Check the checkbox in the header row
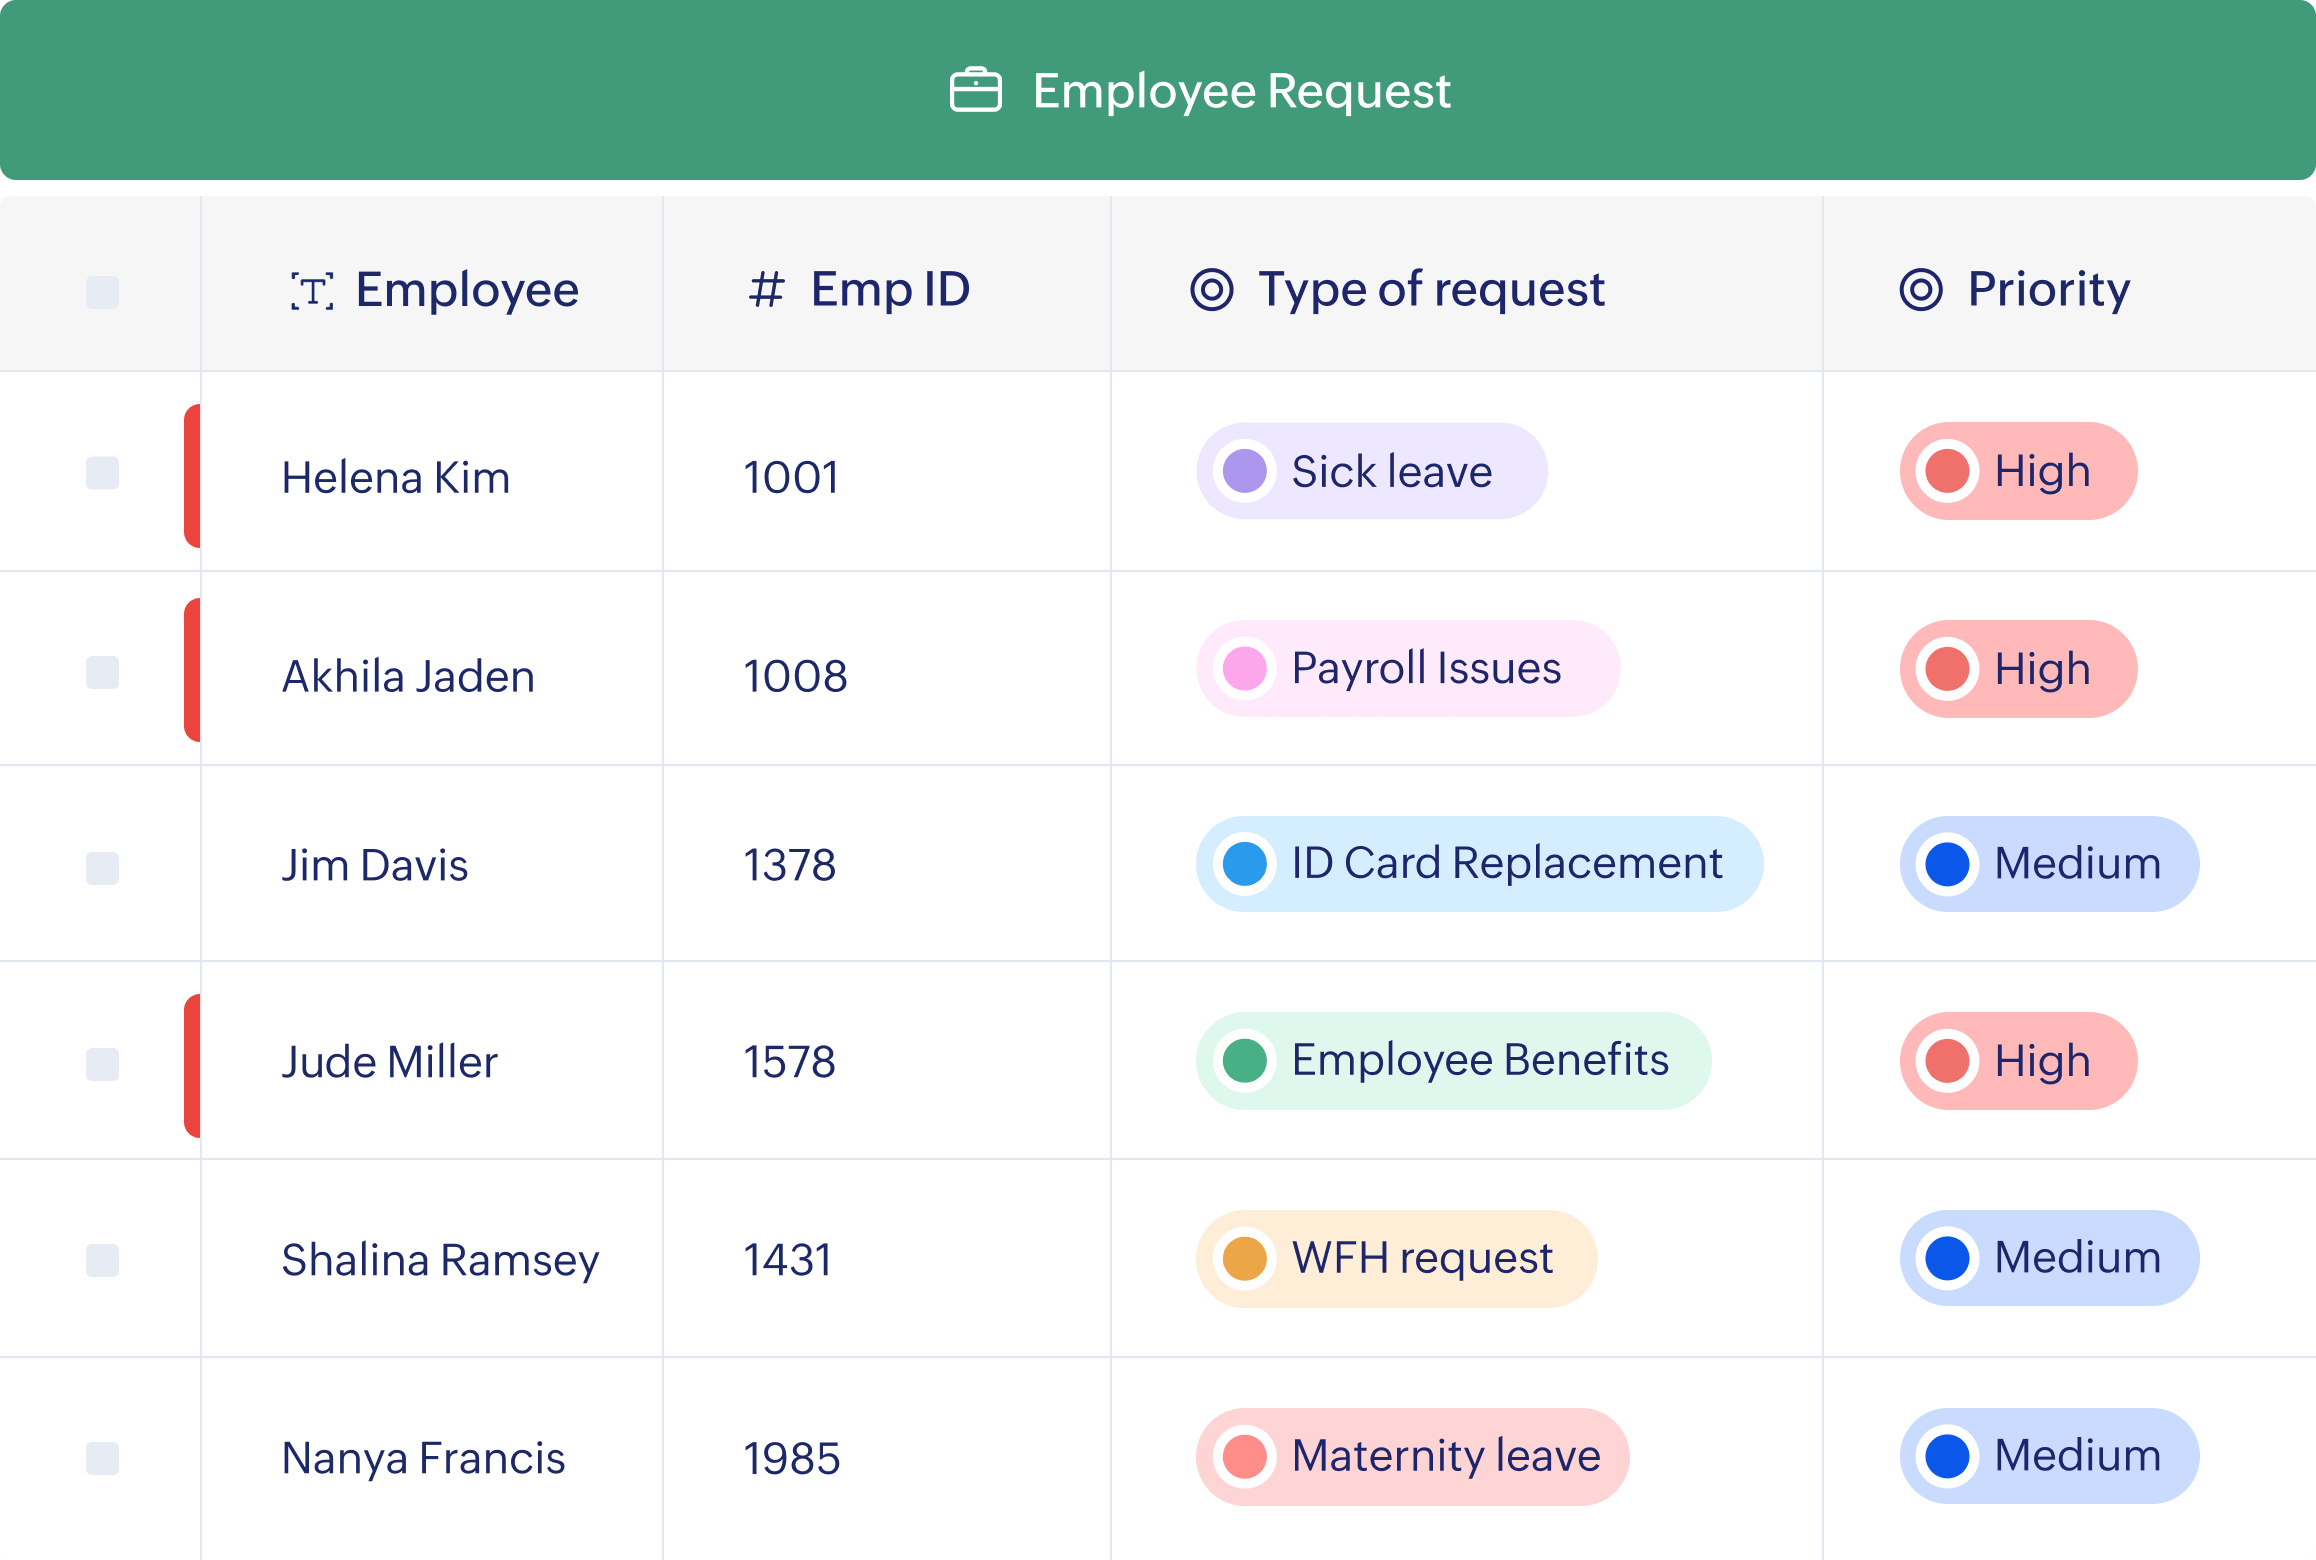Viewport: 2316px width, 1560px height. (100, 293)
